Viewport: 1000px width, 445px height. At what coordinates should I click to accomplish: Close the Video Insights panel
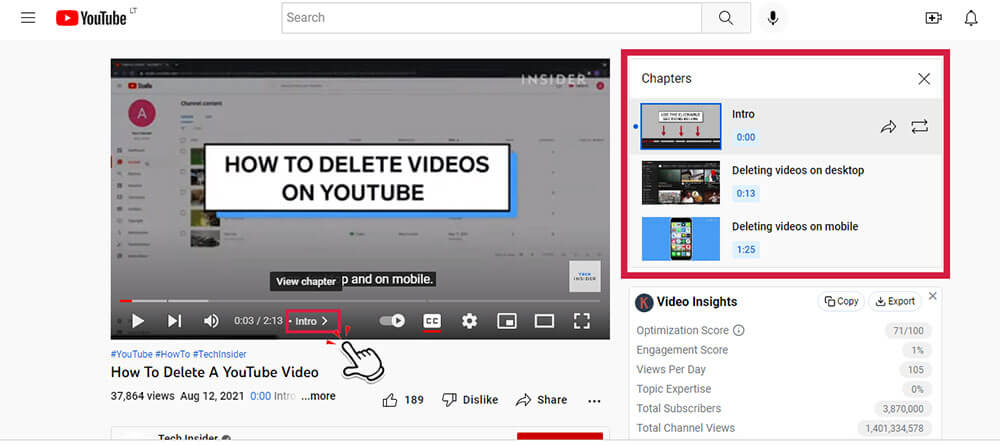(x=932, y=296)
